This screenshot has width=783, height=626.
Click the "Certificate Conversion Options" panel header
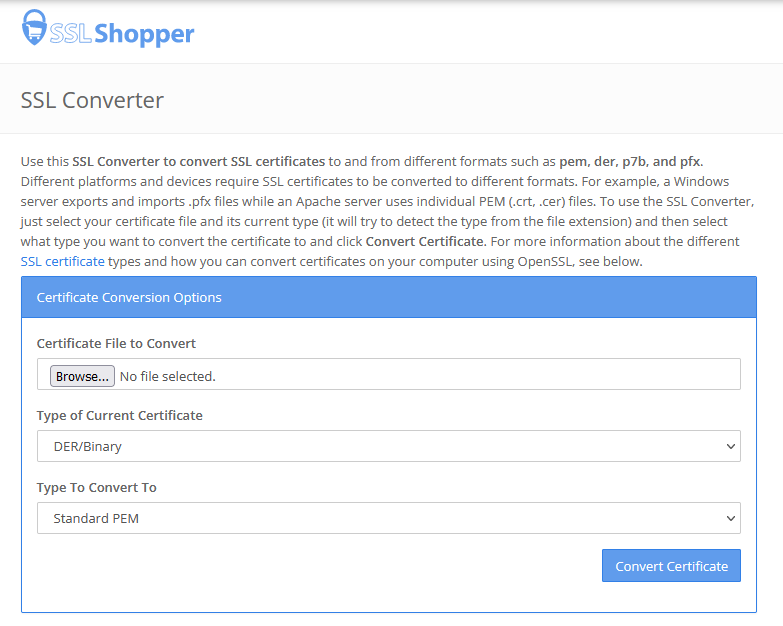(129, 297)
